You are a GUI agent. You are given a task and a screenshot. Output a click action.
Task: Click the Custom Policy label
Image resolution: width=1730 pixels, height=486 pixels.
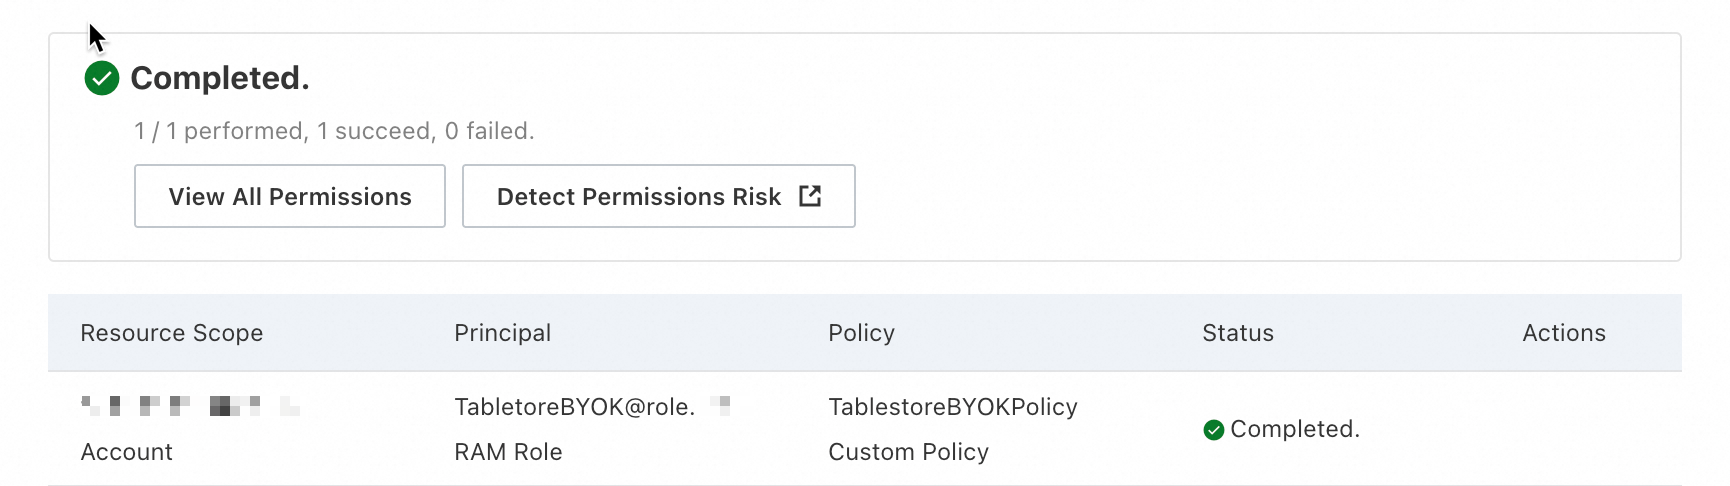click(908, 452)
